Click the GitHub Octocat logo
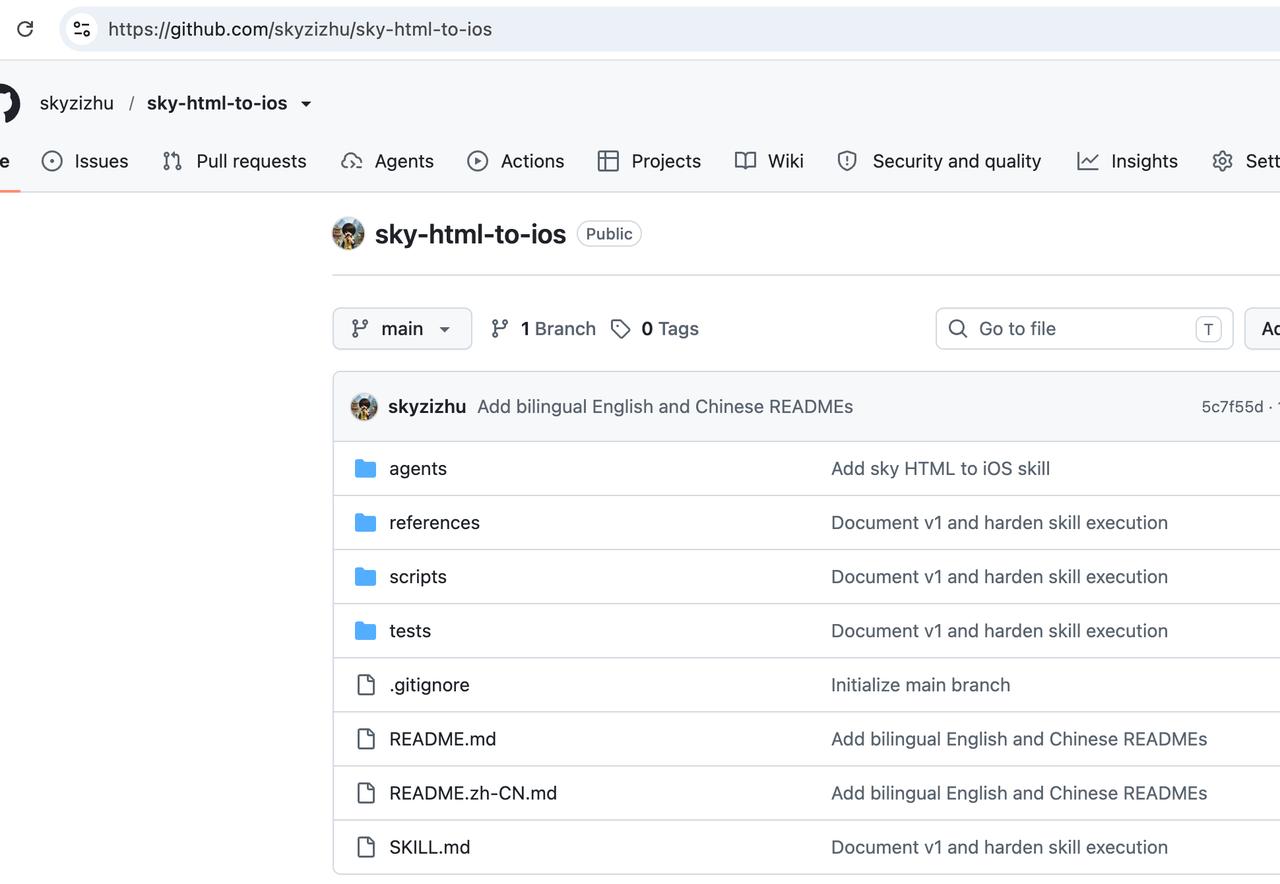The width and height of the screenshot is (1280, 884). coord(6,103)
